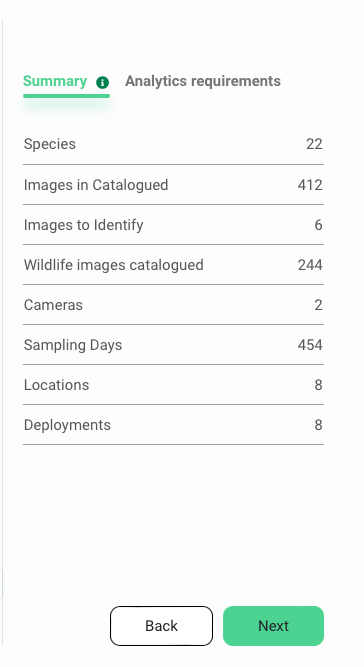Open the Analytics requirements tab
This screenshot has width=364, height=667.
pyautogui.click(x=203, y=81)
